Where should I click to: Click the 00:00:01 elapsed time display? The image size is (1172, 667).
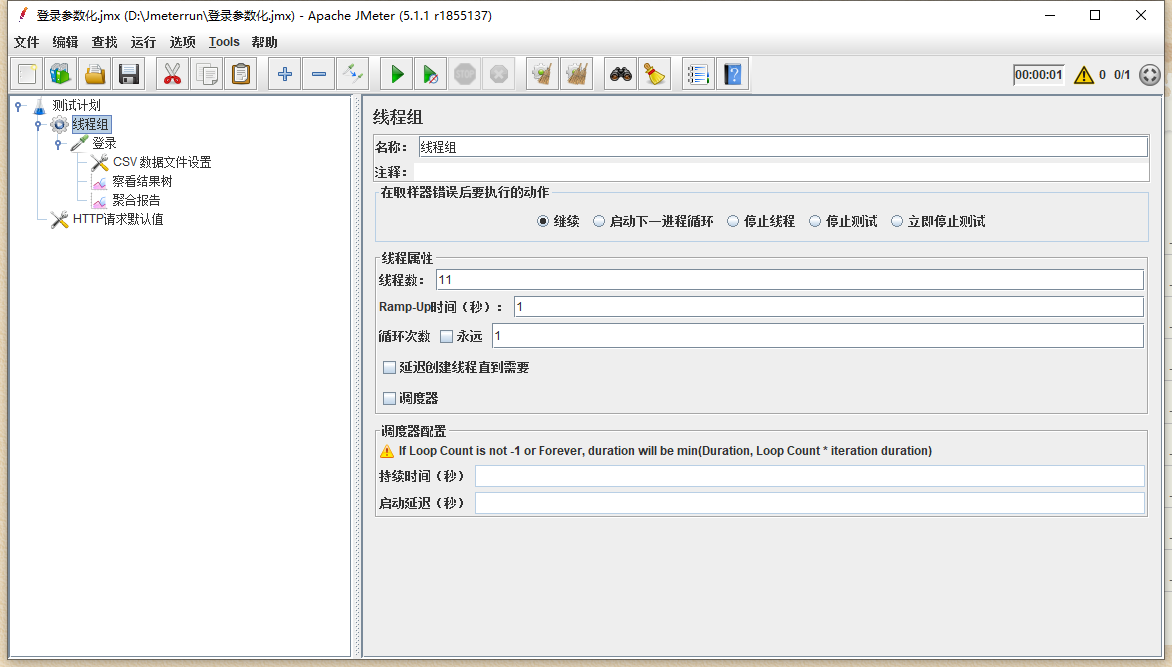pyautogui.click(x=1038, y=75)
